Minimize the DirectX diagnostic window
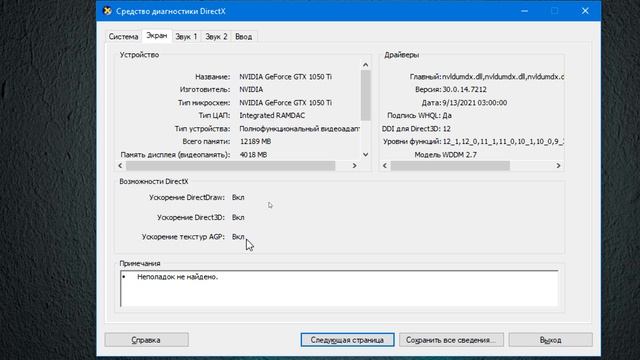This screenshot has width=640, height=360. [524, 11]
